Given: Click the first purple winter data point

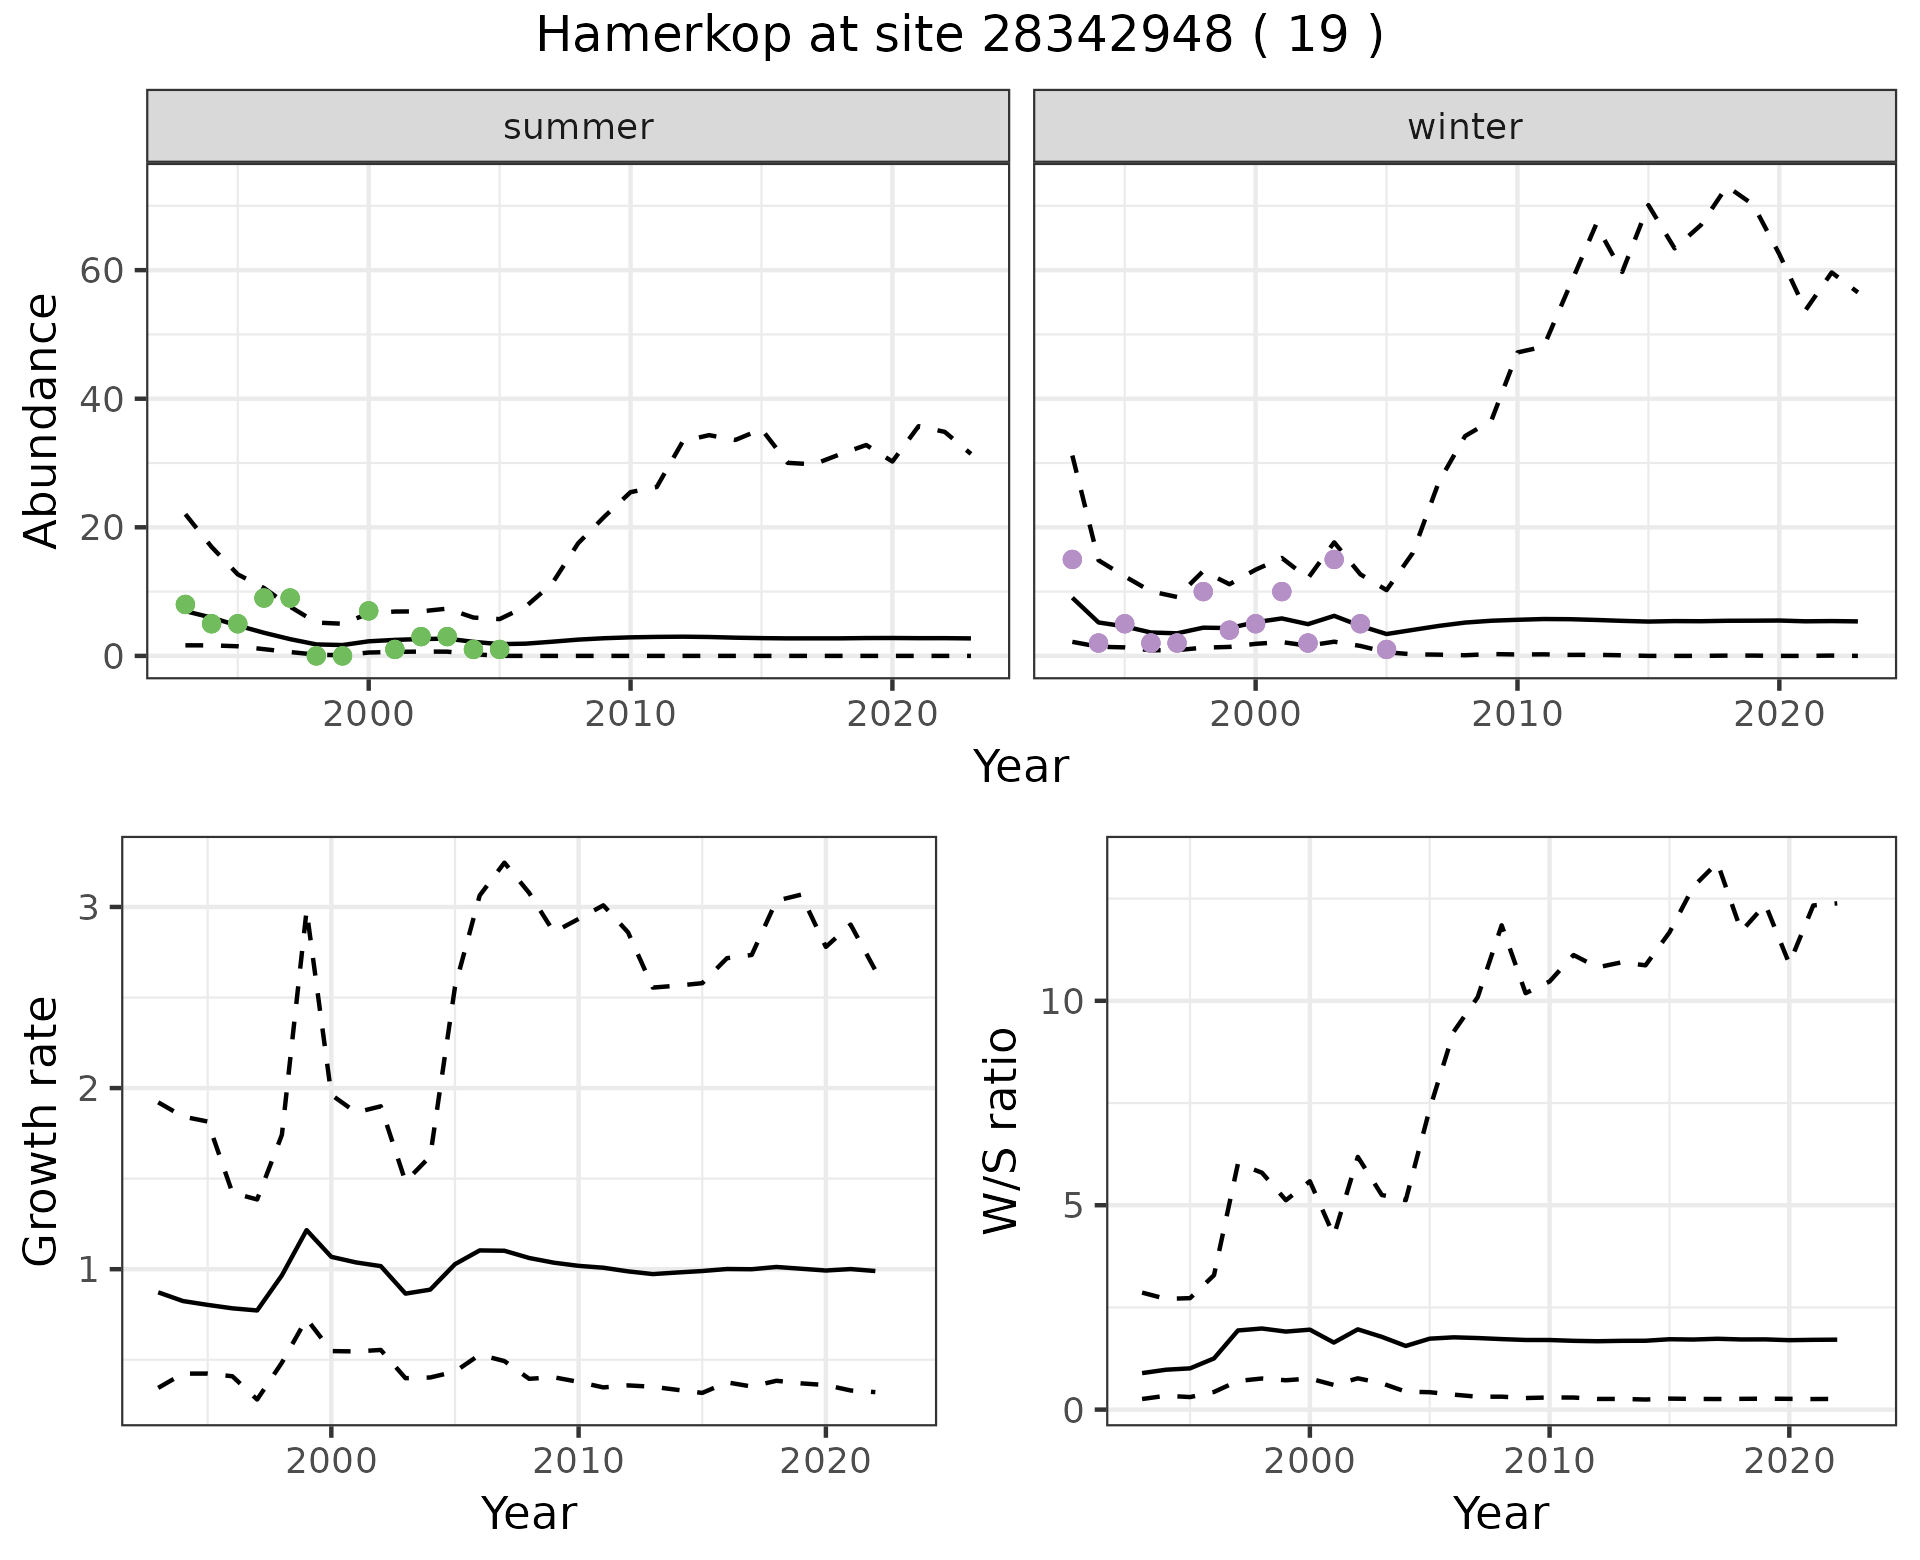Looking at the screenshot, I should tap(1072, 559).
